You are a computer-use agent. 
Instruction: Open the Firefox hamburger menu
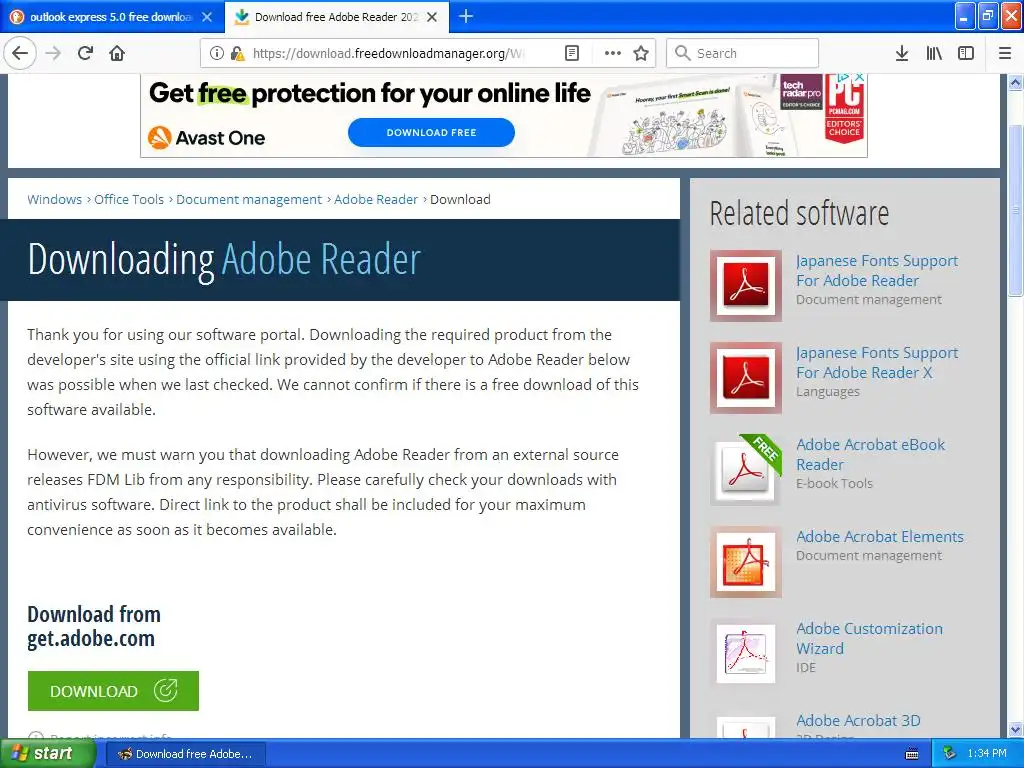(1005, 53)
